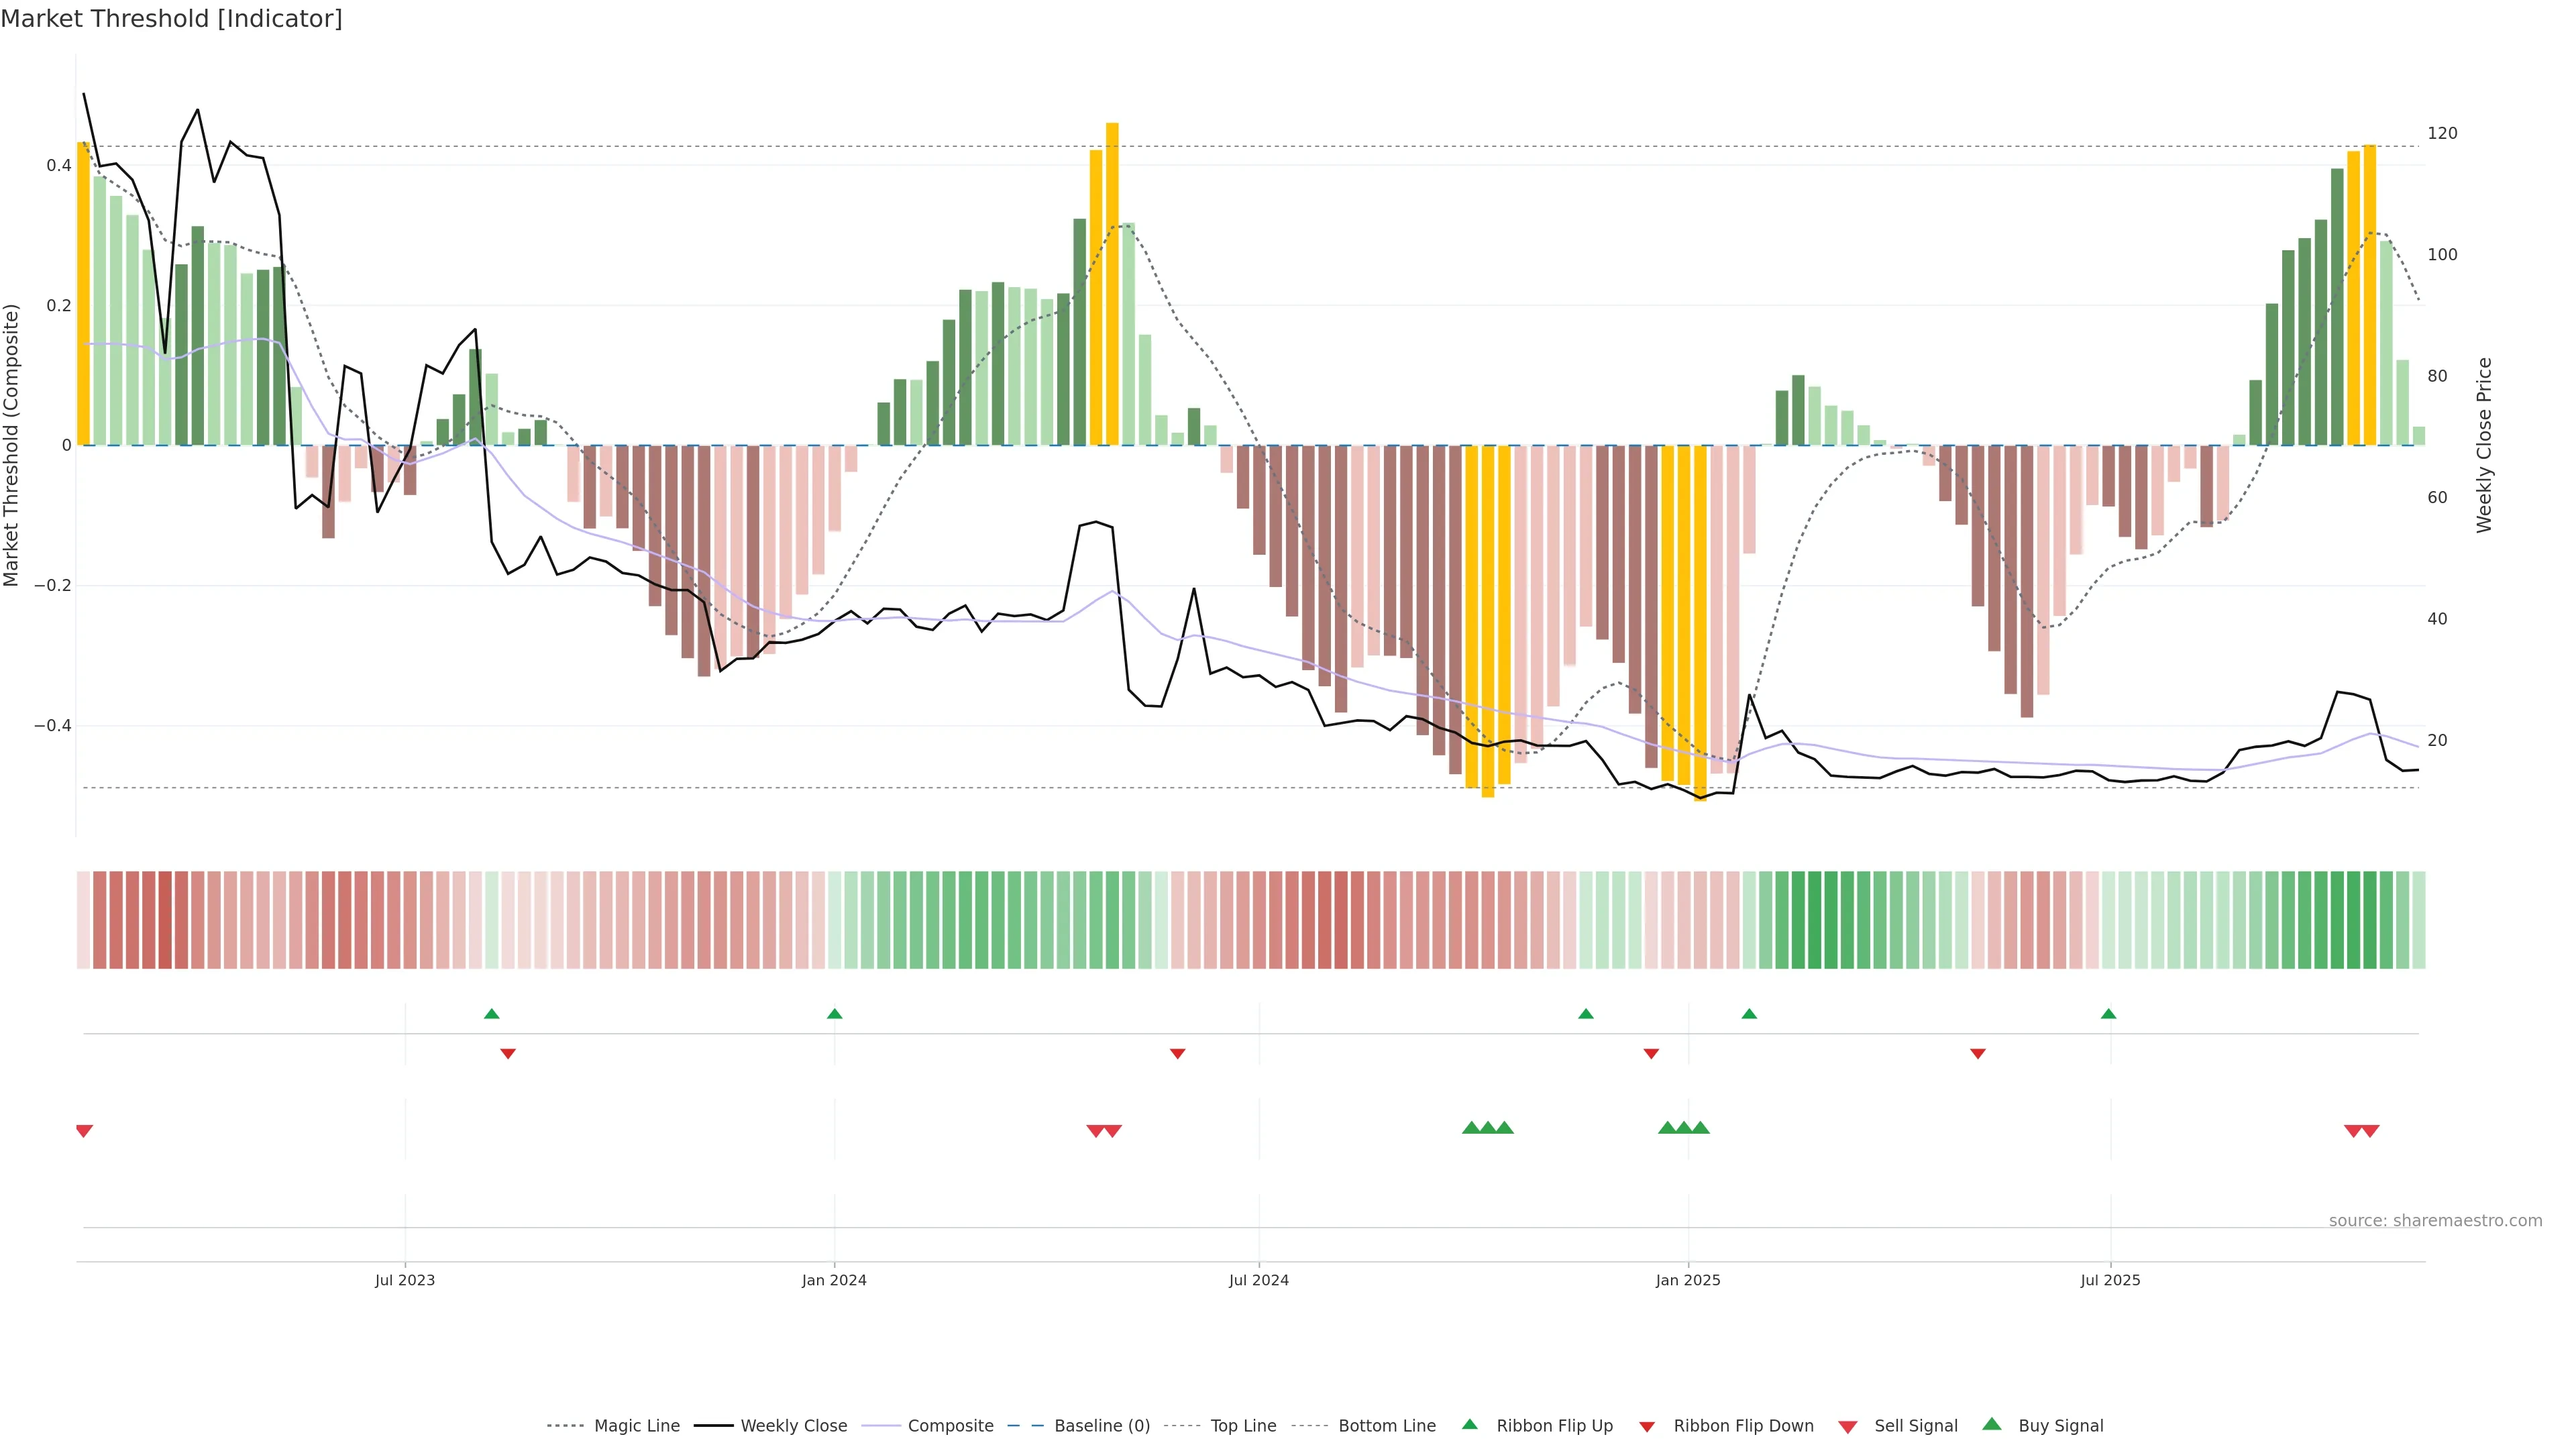
Task: Hide the Baseline (0) legend series
Action: pos(1102,1426)
